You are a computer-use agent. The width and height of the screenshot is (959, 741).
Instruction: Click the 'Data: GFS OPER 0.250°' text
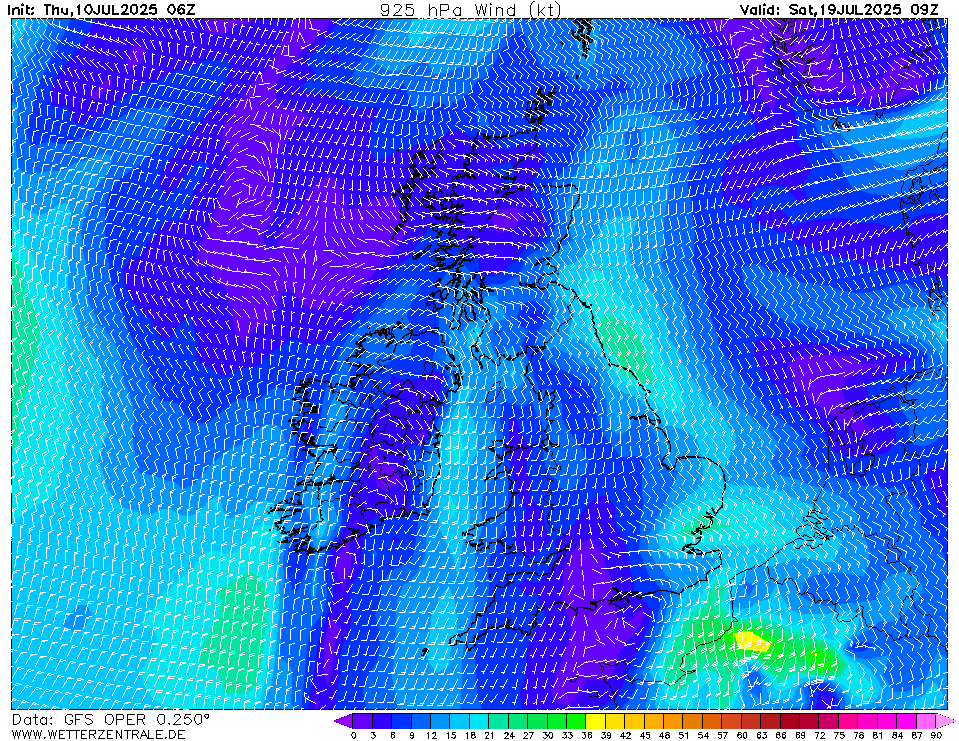111,719
